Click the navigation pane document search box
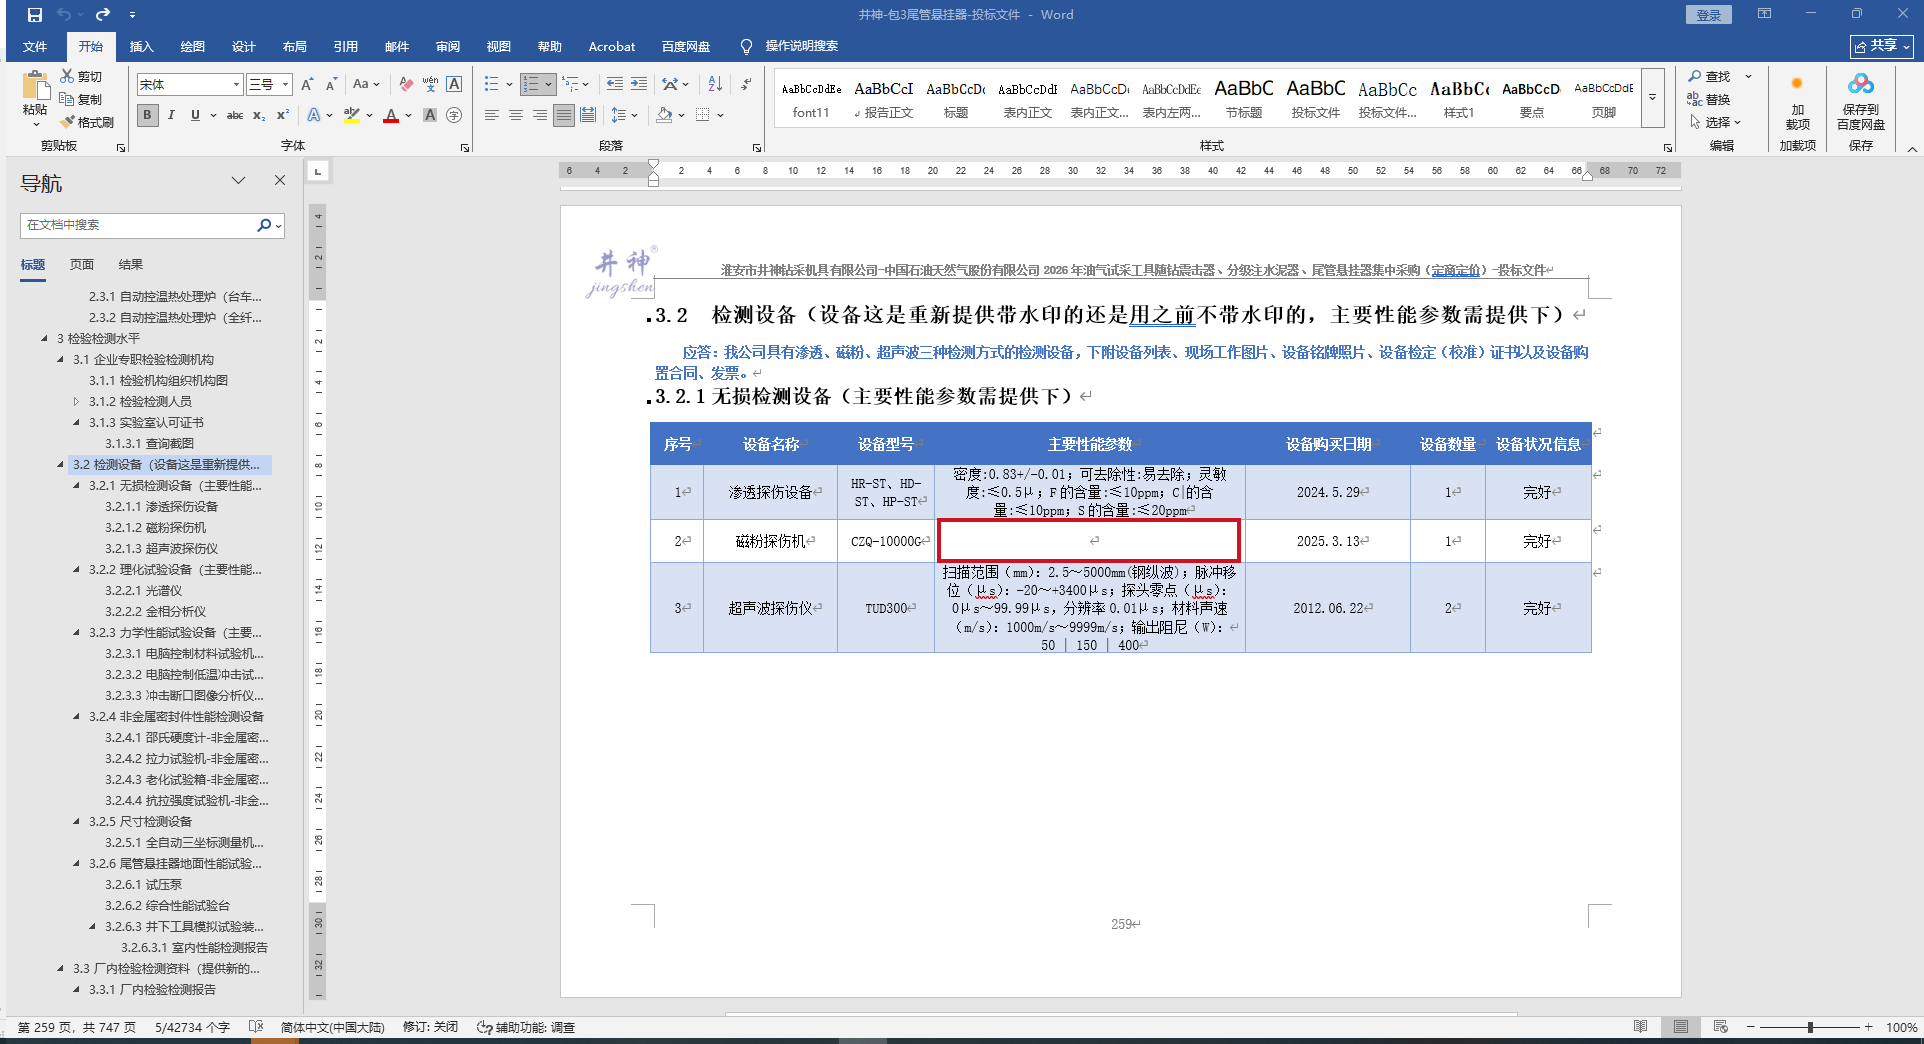1924x1044 pixels. [138, 225]
